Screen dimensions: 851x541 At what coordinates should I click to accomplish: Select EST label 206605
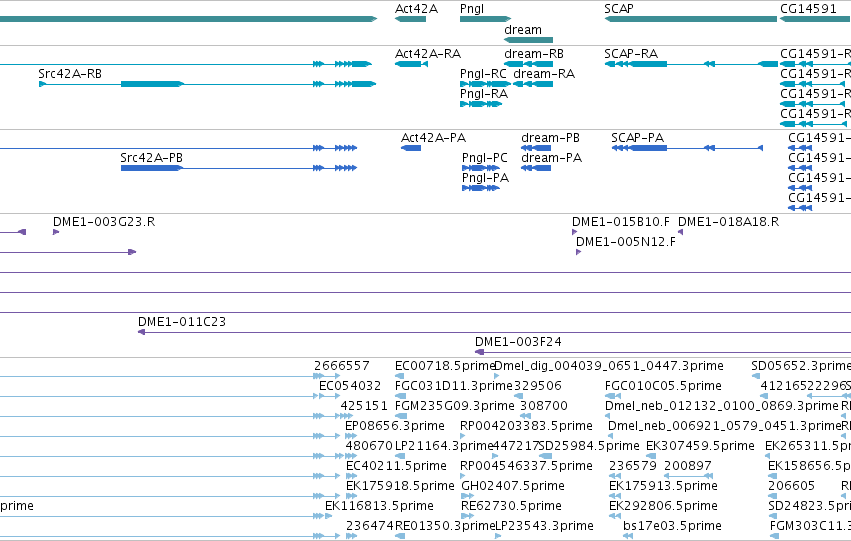(x=791, y=486)
